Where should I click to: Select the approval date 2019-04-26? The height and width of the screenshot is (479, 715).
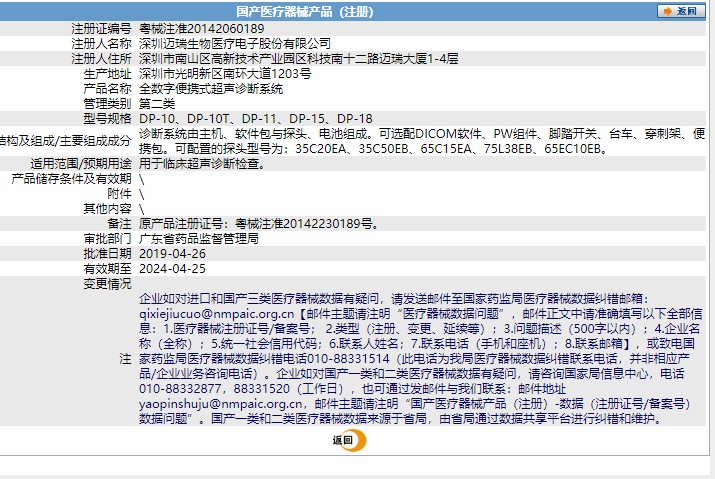pos(172,254)
